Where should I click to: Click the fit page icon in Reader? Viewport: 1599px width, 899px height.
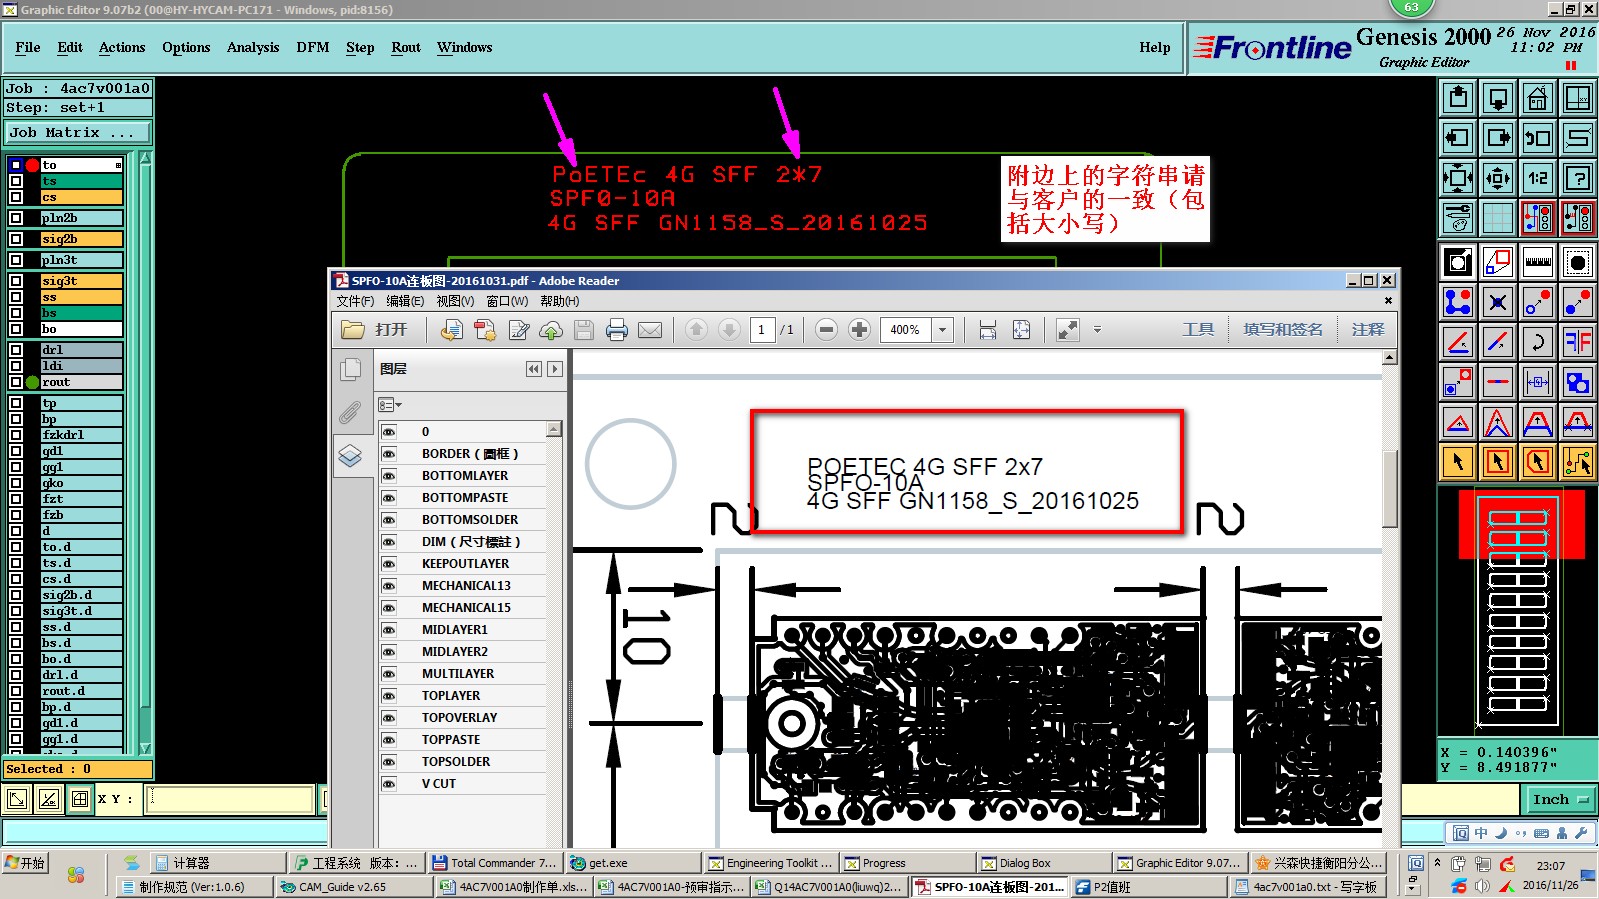[1021, 330]
